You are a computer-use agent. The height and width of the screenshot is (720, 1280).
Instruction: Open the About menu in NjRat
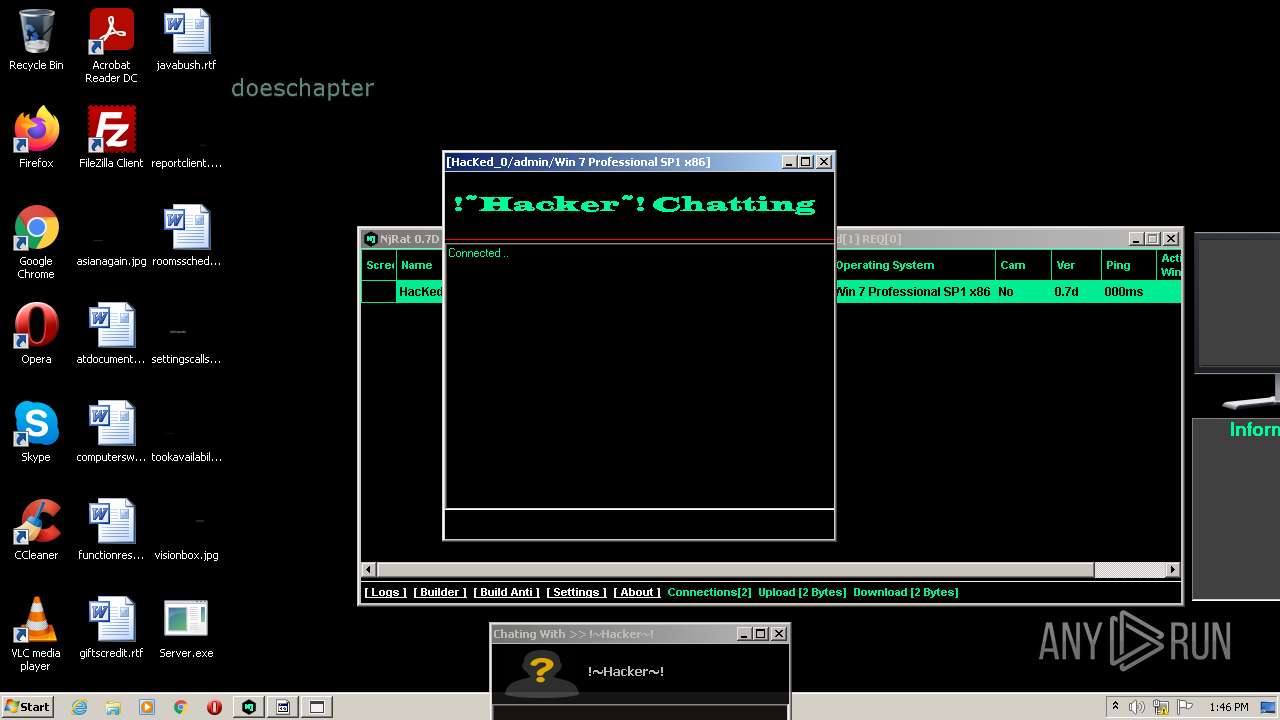click(x=637, y=592)
